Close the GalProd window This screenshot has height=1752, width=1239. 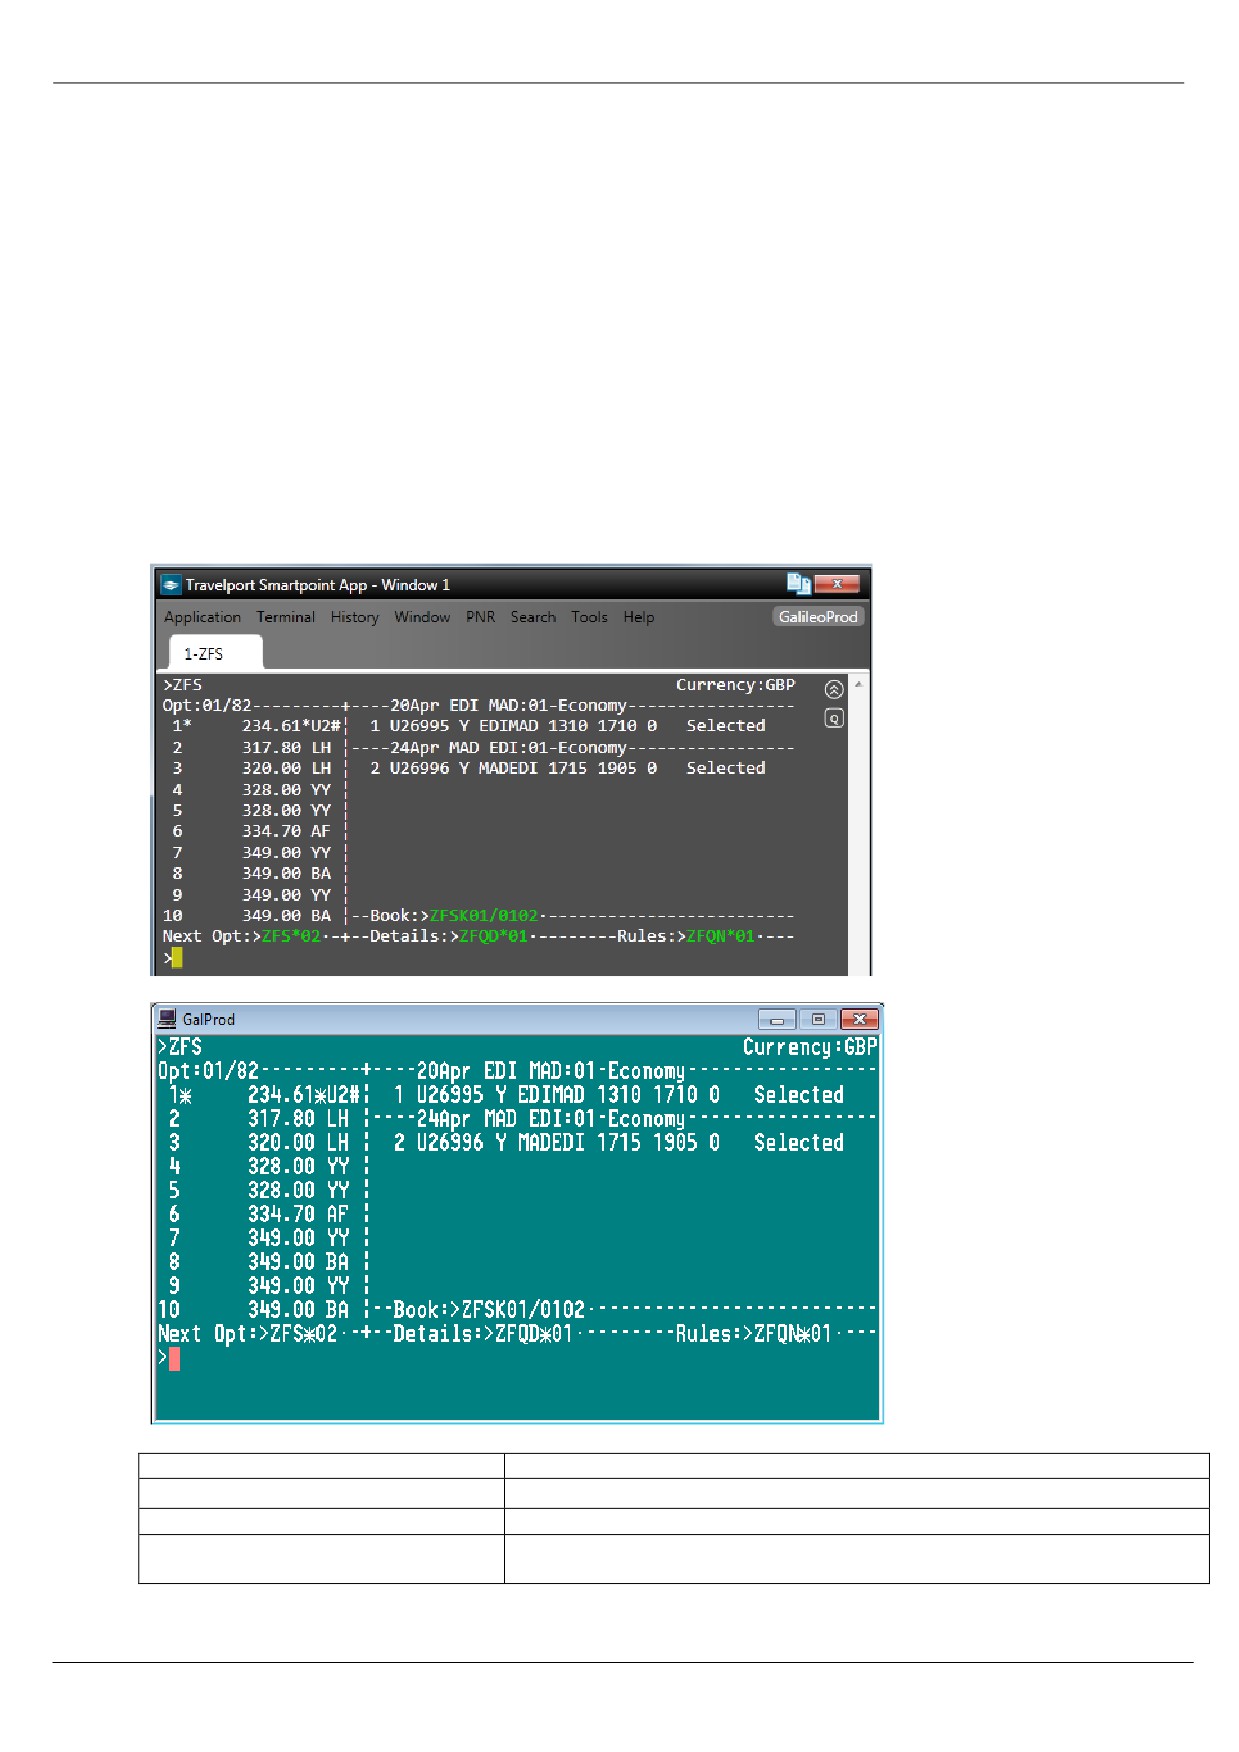pyautogui.click(x=860, y=1020)
